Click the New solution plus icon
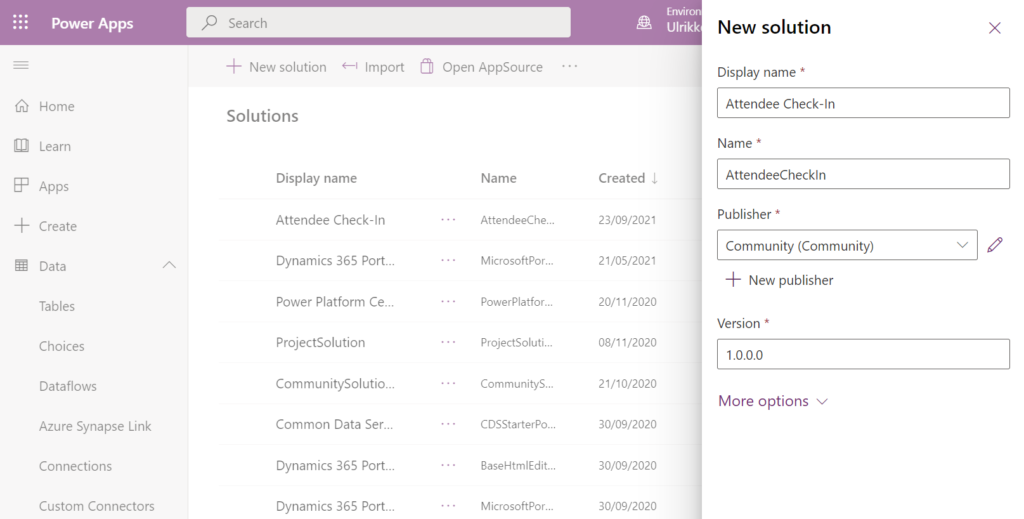Image resolution: width=1024 pixels, height=519 pixels. click(233, 67)
